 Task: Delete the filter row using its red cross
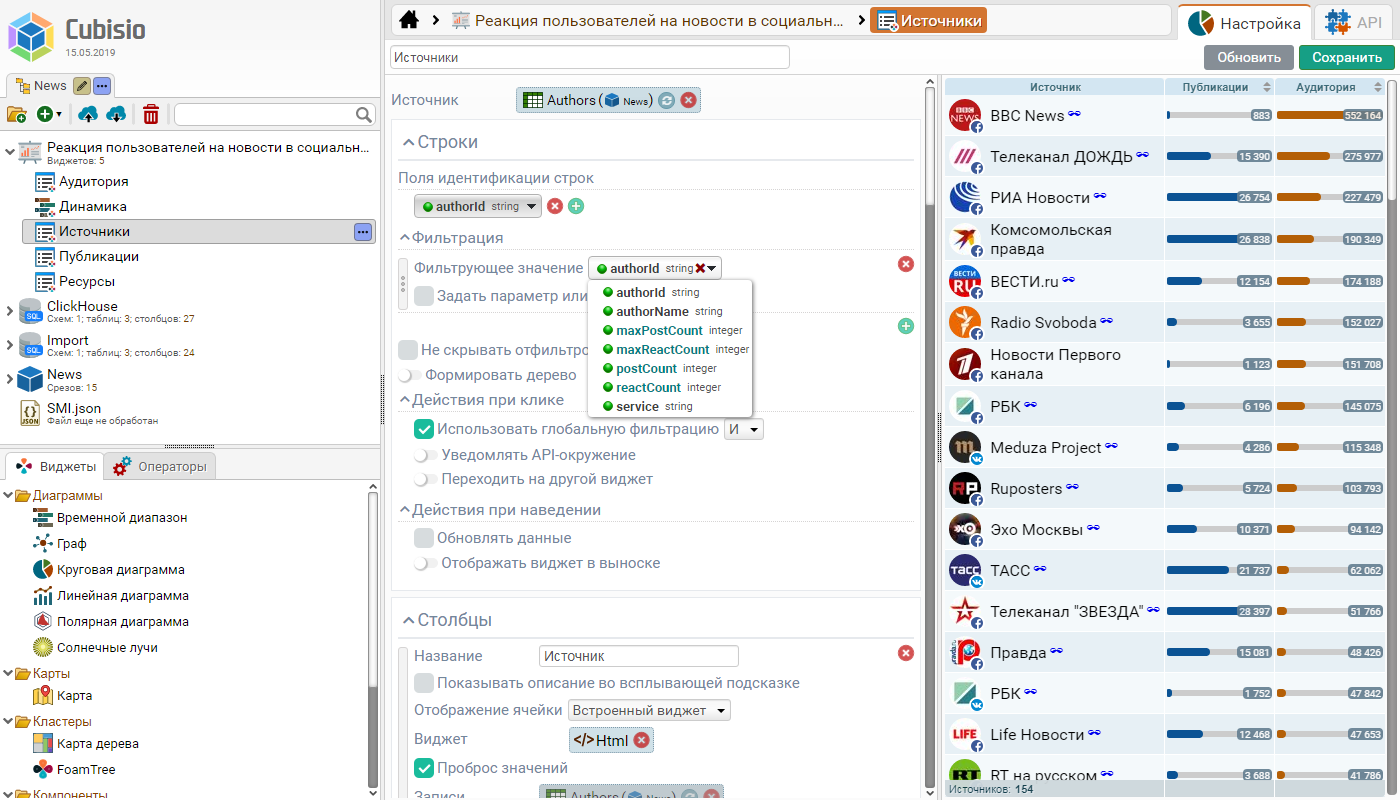click(906, 264)
